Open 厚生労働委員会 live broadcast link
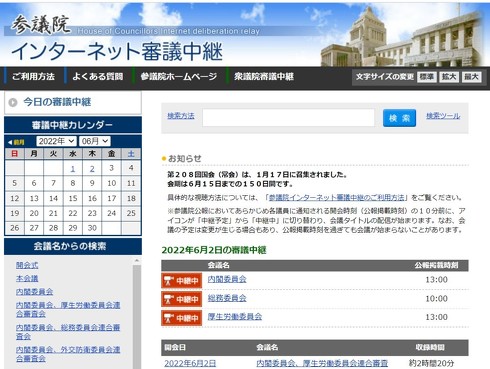The width and height of the screenshot is (490, 369). click(235, 317)
